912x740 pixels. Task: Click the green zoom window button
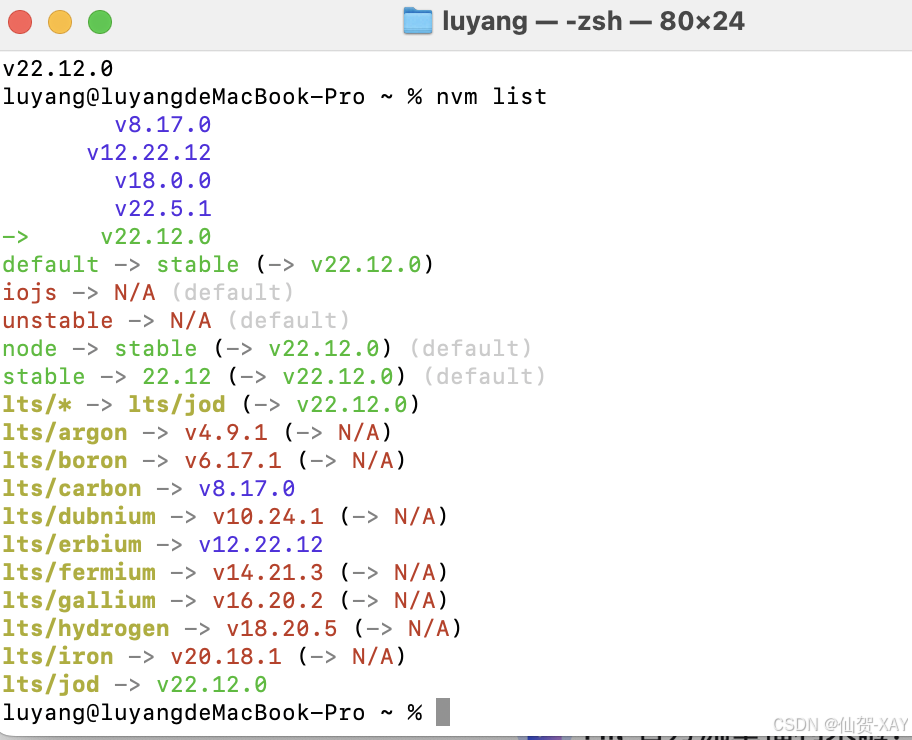tap(100, 22)
